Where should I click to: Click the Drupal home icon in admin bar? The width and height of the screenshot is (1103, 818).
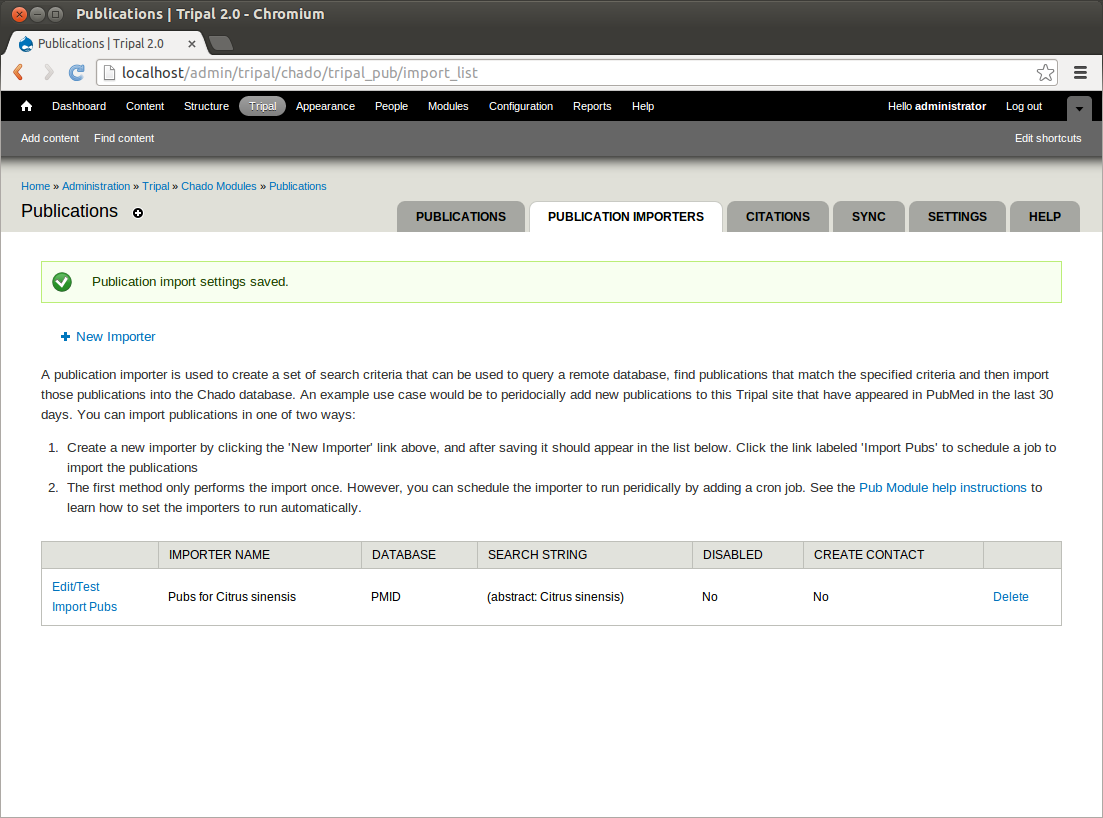pos(27,106)
